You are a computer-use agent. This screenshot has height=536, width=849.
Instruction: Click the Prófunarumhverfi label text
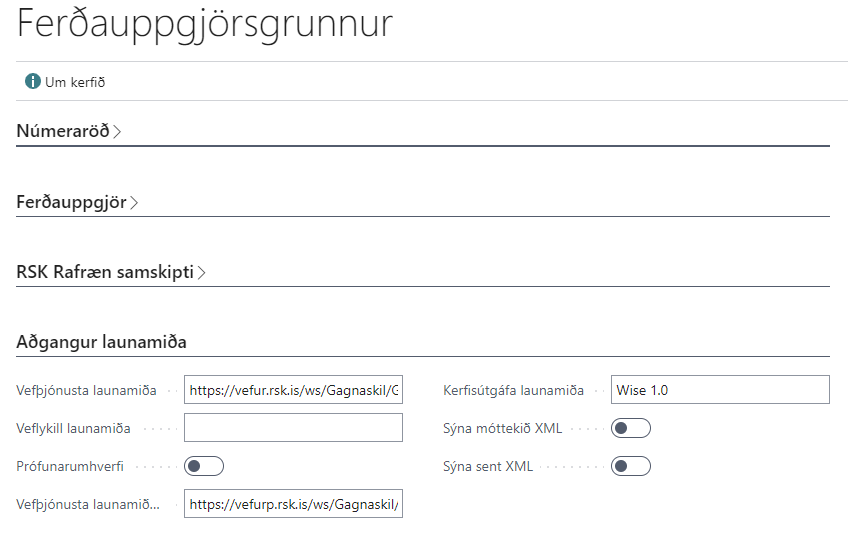point(72,466)
